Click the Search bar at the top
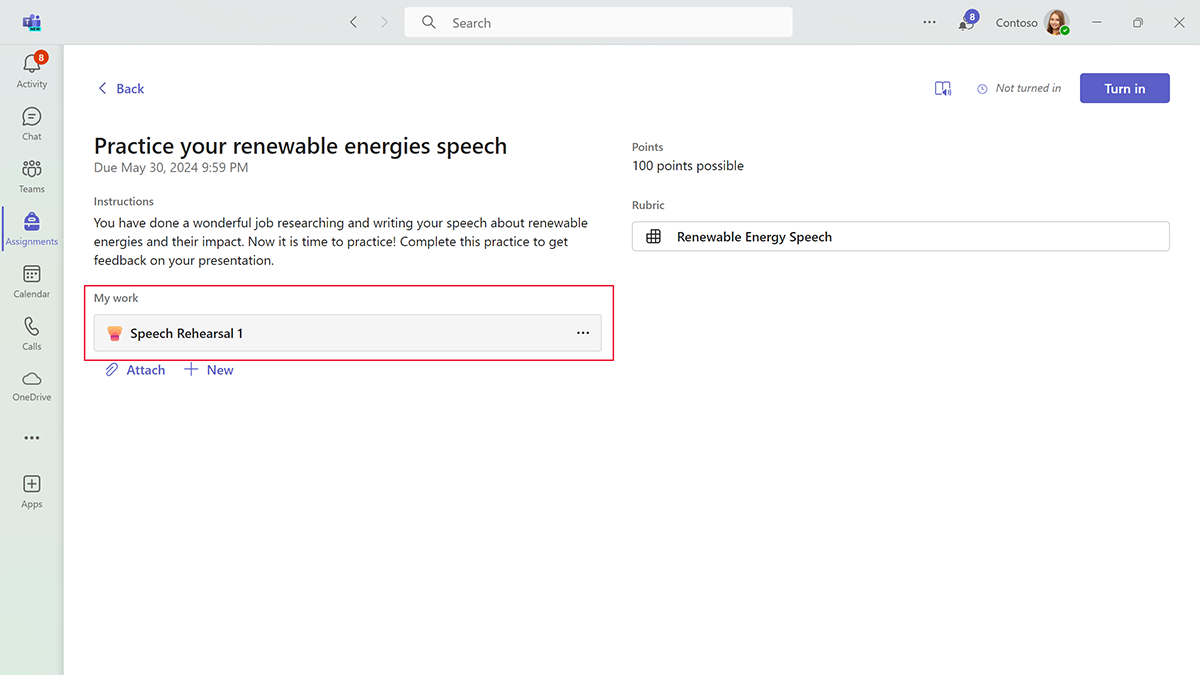The width and height of the screenshot is (1200, 675). [x=598, y=22]
